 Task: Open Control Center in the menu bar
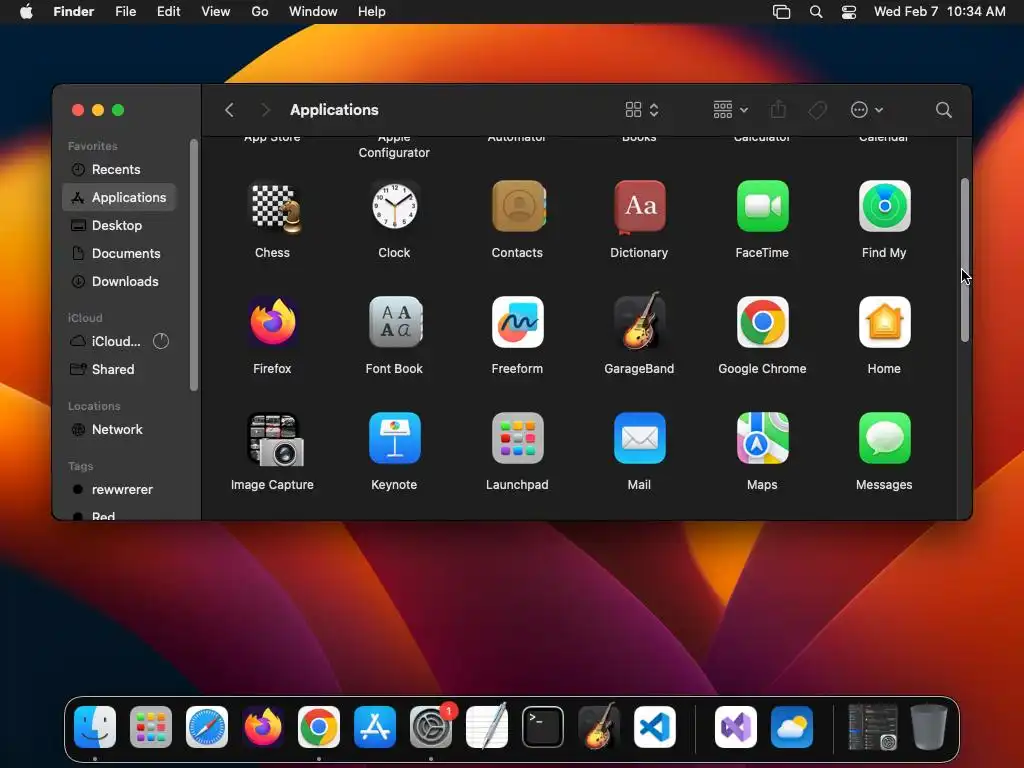pyautogui.click(x=849, y=11)
